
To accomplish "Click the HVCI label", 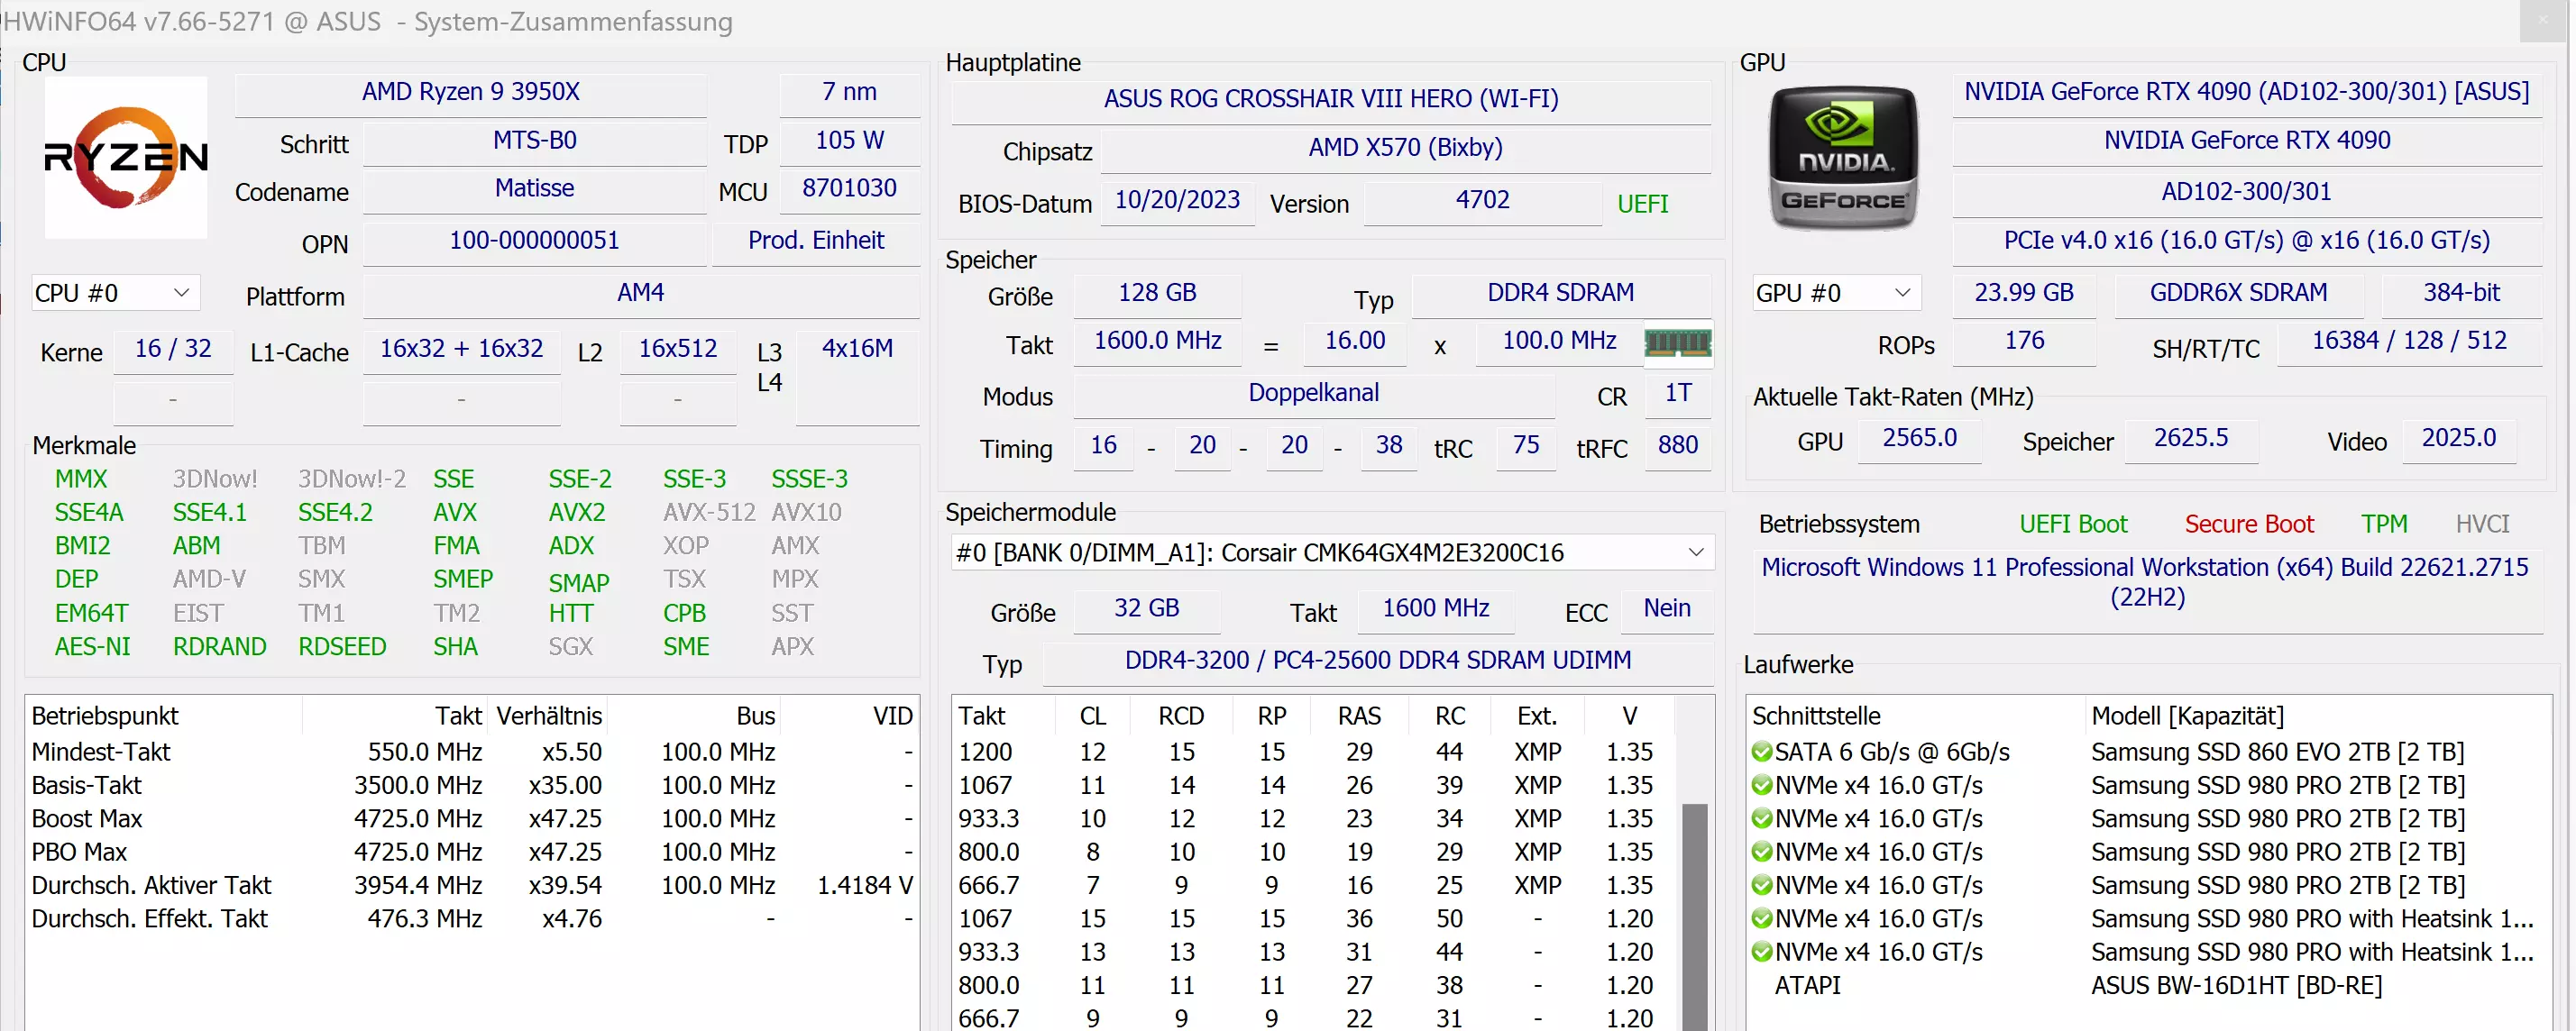I will [2482, 524].
